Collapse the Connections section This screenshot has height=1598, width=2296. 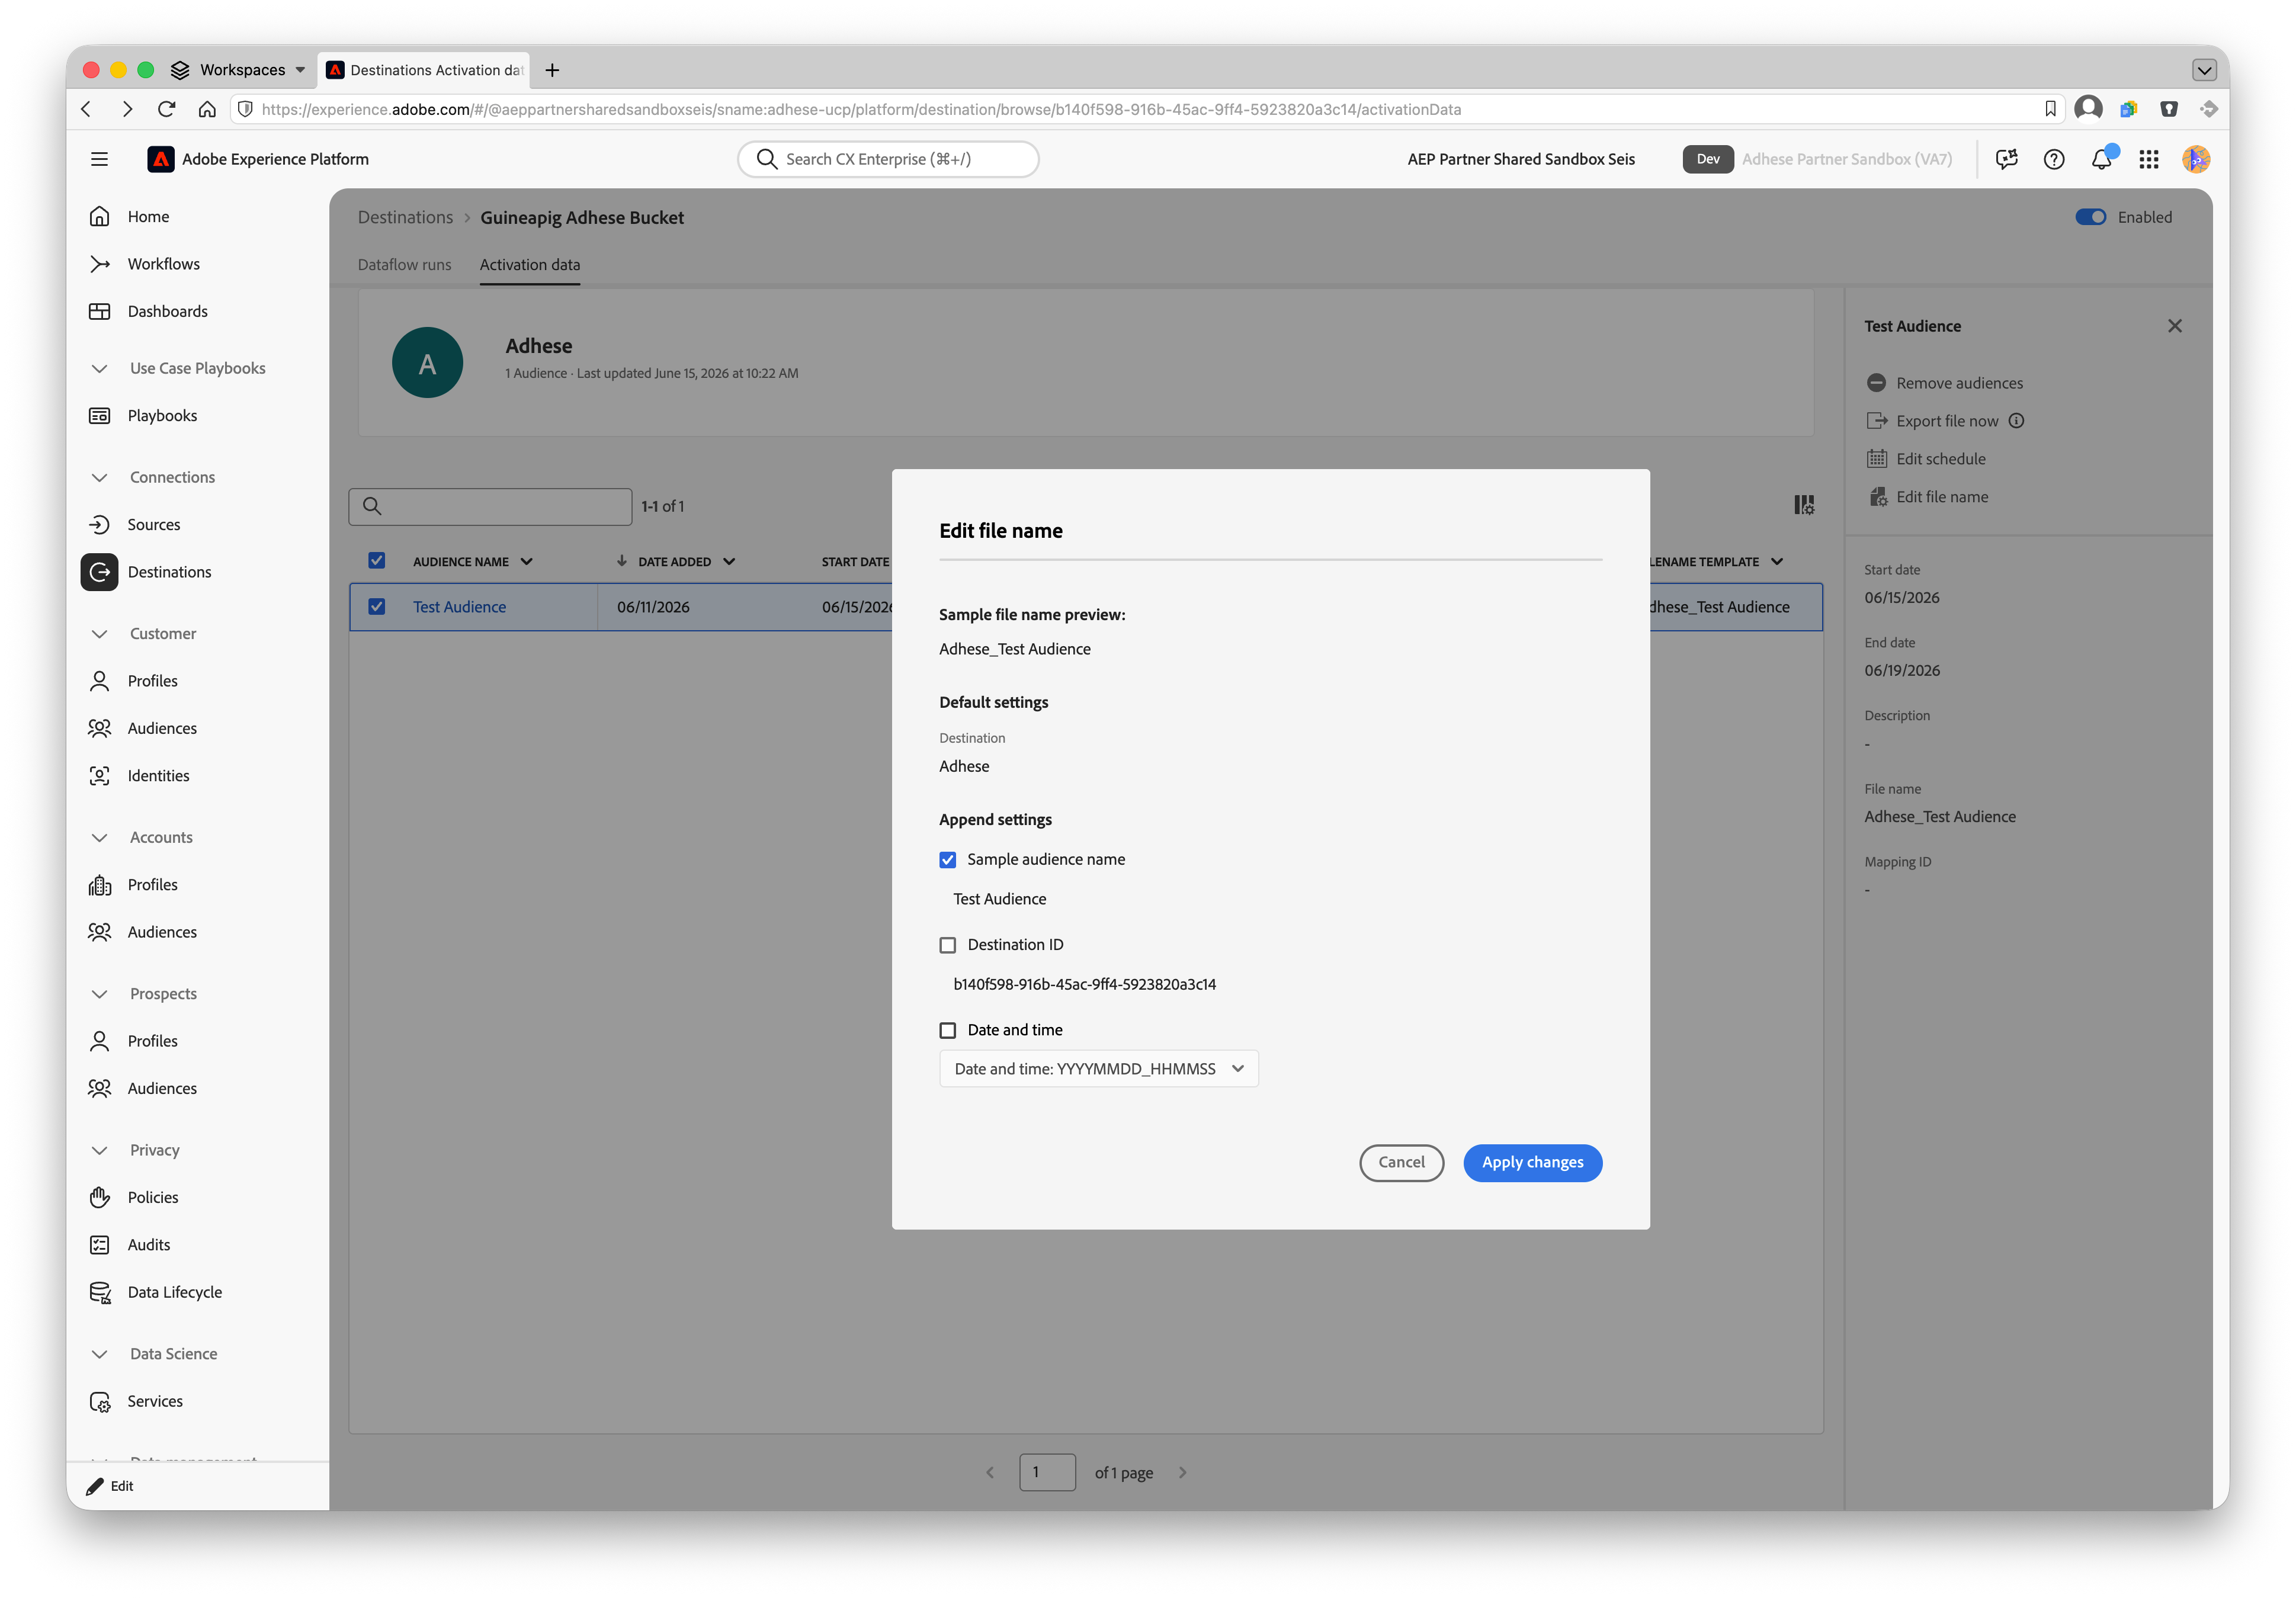coord(99,477)
